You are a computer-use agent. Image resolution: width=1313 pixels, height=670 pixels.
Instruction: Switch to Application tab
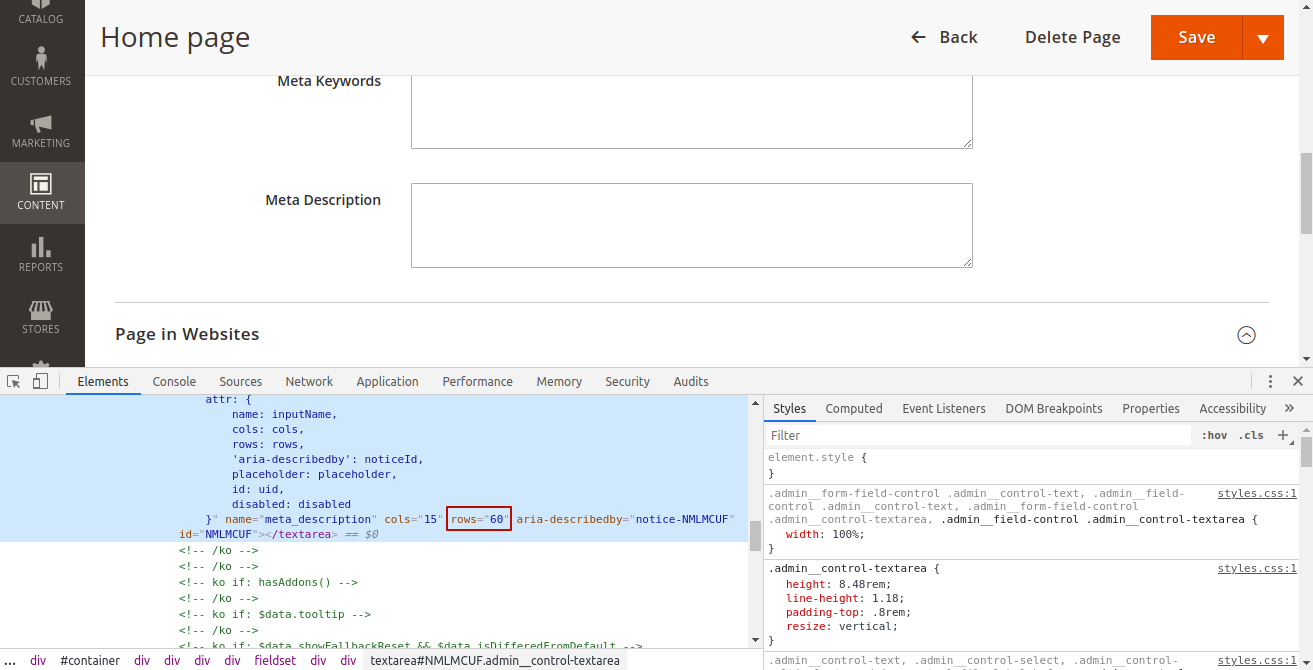tap(387, 381)
